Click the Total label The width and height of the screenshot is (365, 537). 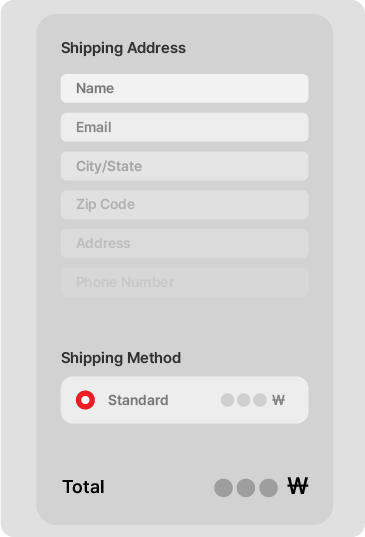point(83,487)
